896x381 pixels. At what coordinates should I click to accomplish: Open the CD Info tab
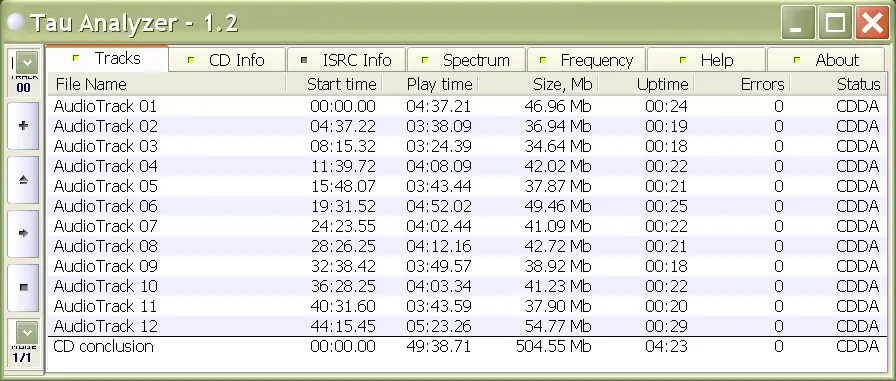click(227, 60)
